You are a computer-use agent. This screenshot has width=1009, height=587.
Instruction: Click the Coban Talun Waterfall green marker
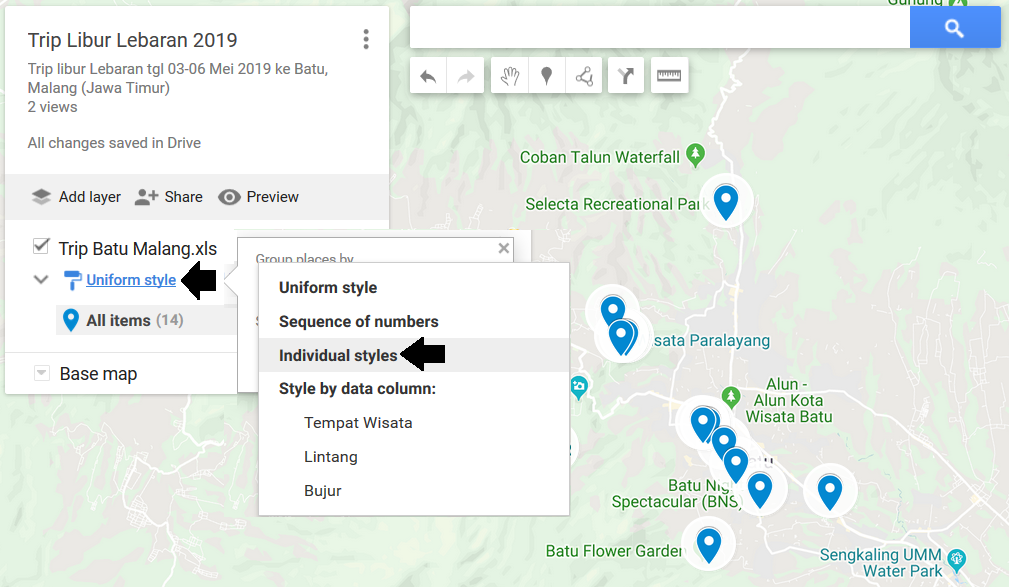pos(695,155)
